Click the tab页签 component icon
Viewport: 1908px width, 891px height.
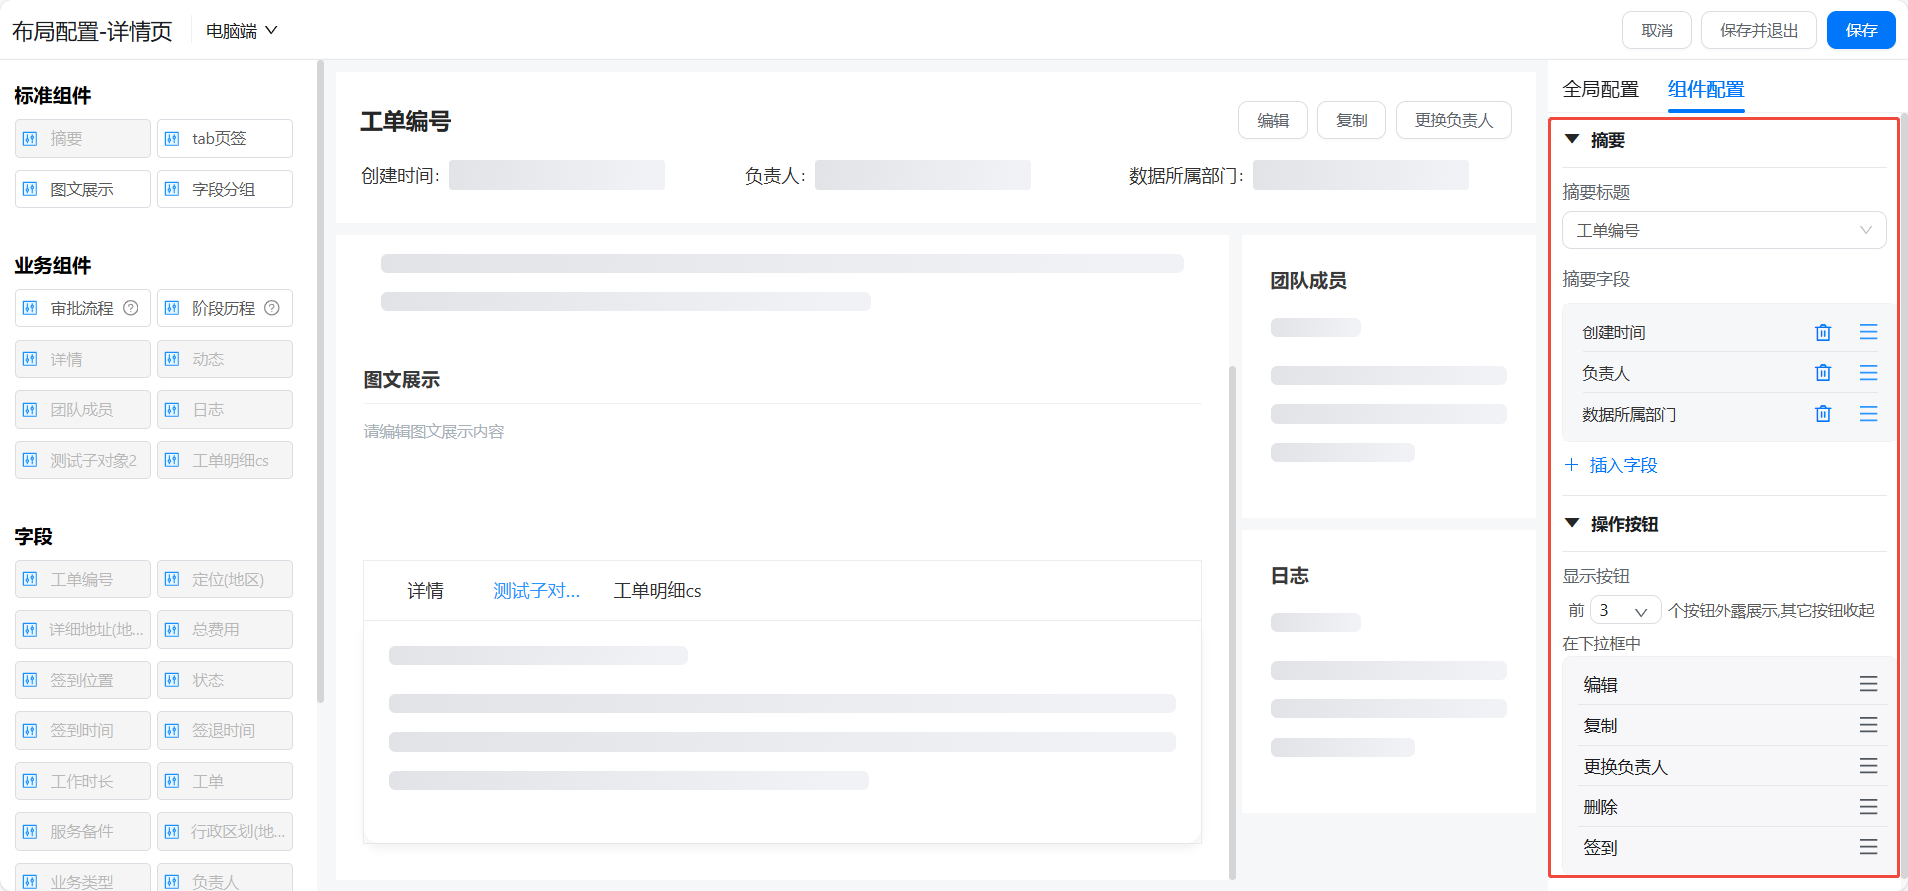coord(172,139)
